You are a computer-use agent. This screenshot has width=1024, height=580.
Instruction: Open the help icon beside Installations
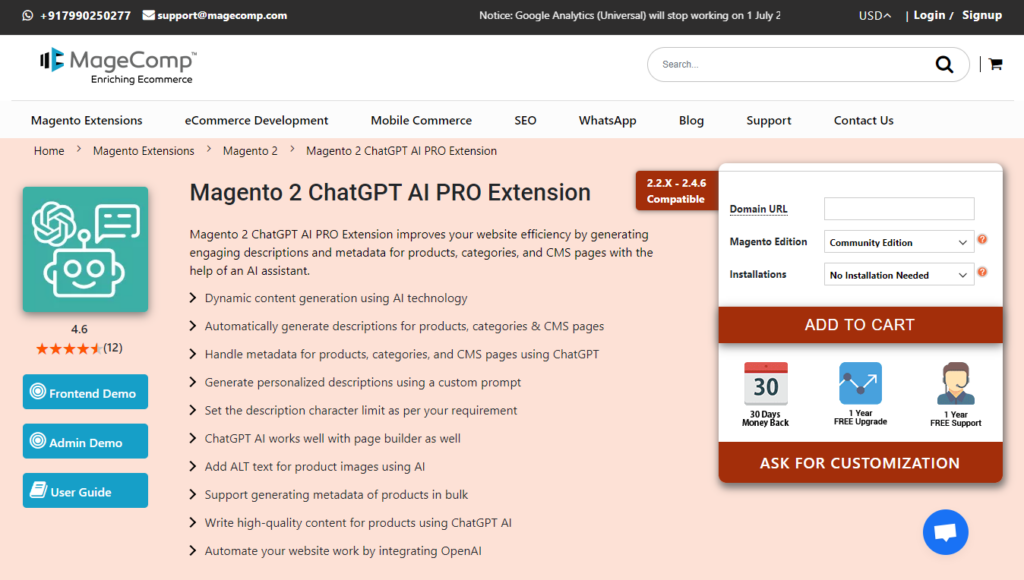983,271
